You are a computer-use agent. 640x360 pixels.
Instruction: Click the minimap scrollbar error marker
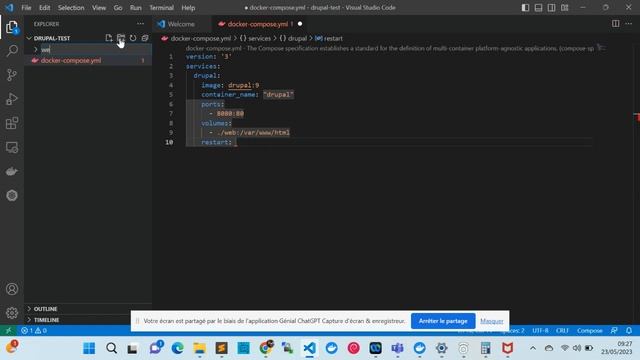637,118
